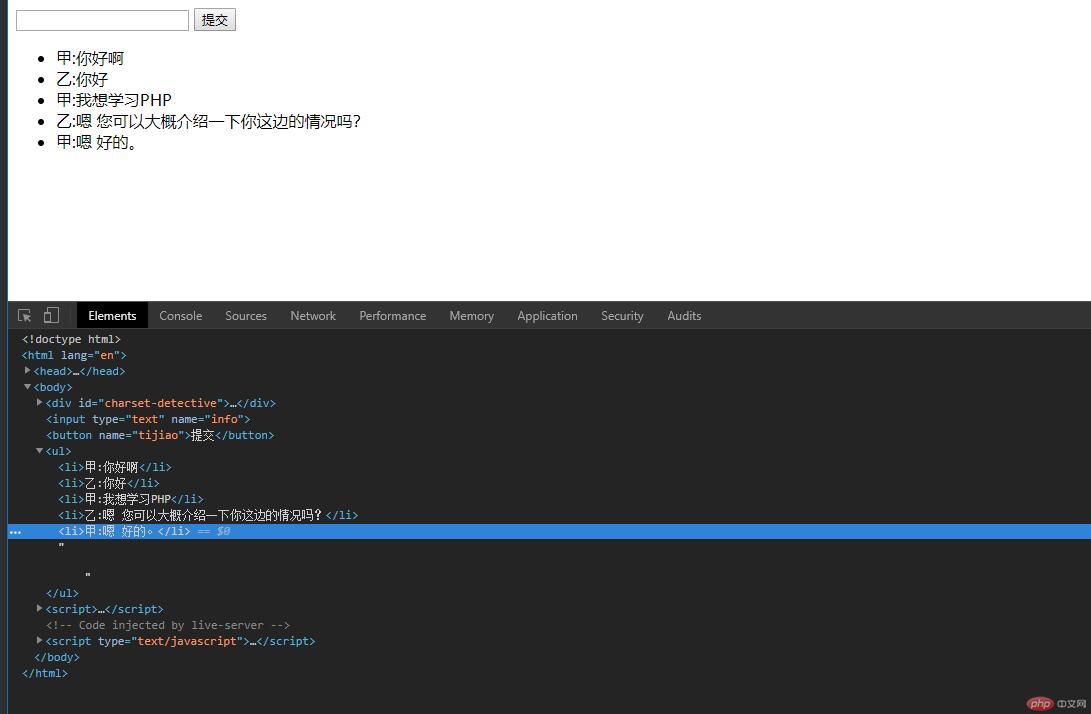This screenshot has height=714, width=1091.
Task: Open the Performance tab
Action: tap(392, 315)
